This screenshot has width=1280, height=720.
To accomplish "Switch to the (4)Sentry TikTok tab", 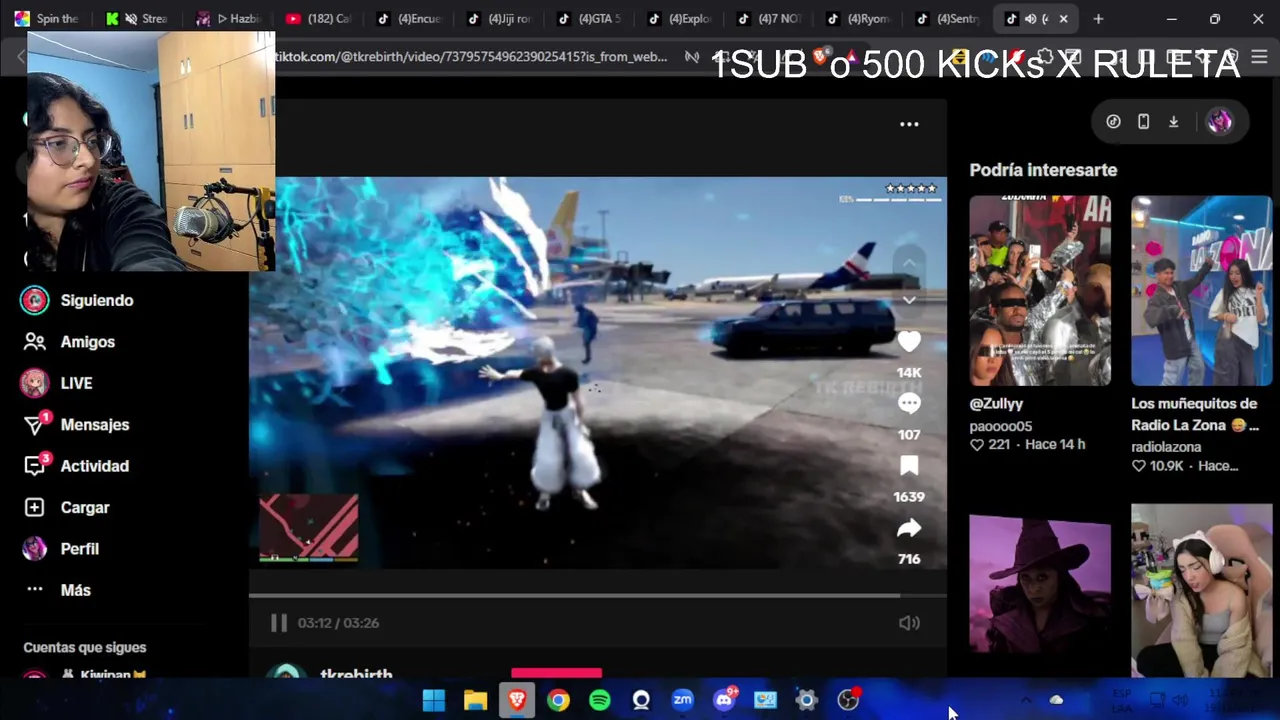I will click(948, 18).
